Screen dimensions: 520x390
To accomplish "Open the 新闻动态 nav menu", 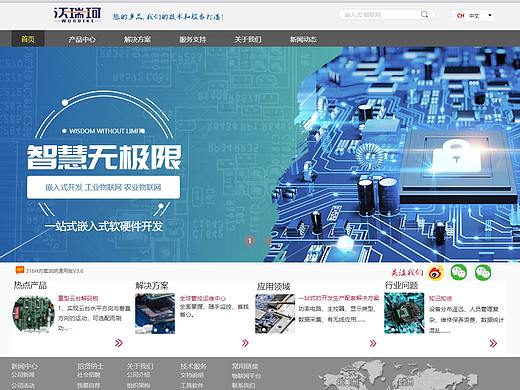I will click(x=303, y=39).
